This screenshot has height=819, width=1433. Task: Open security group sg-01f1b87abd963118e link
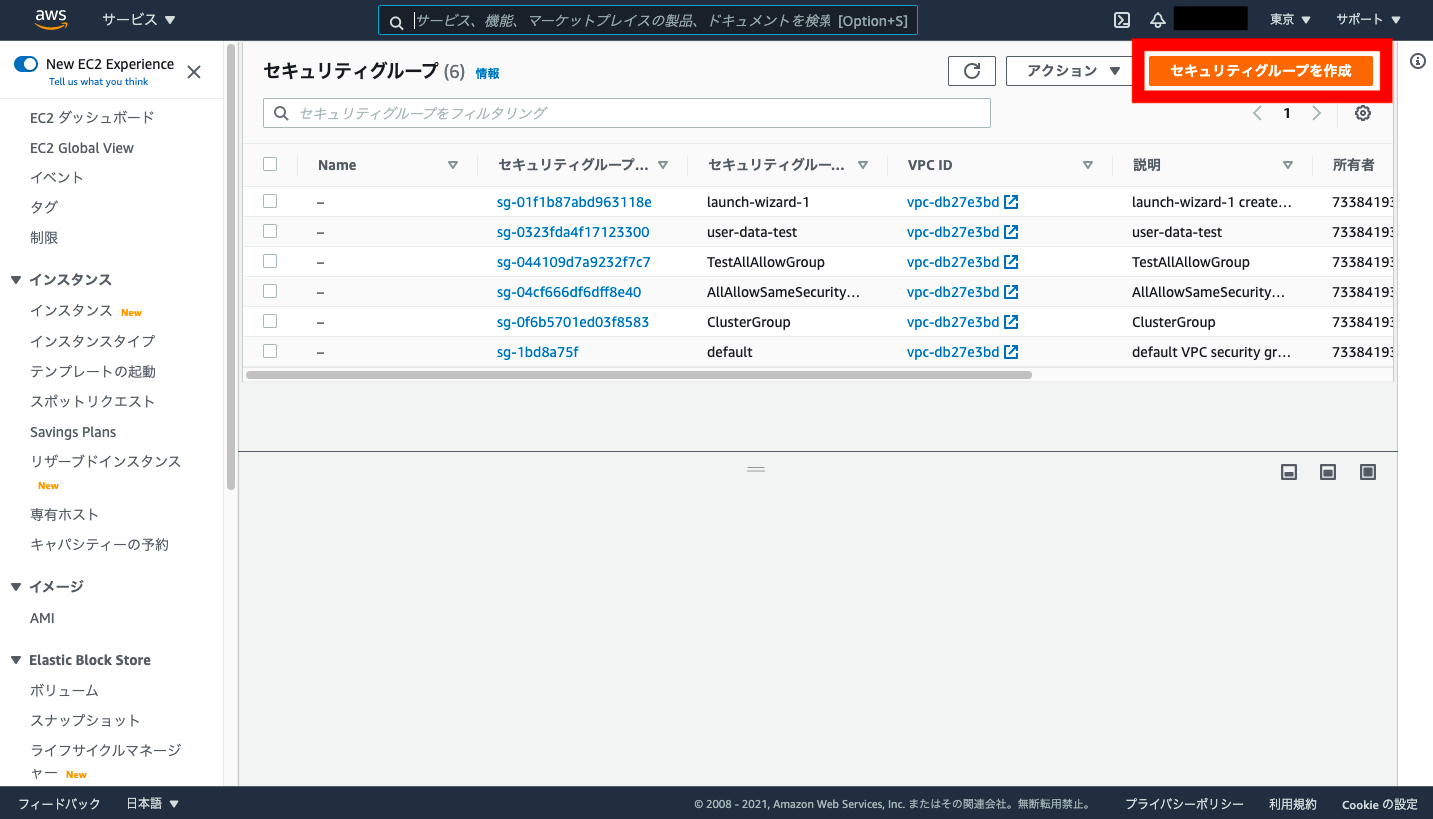574,202
